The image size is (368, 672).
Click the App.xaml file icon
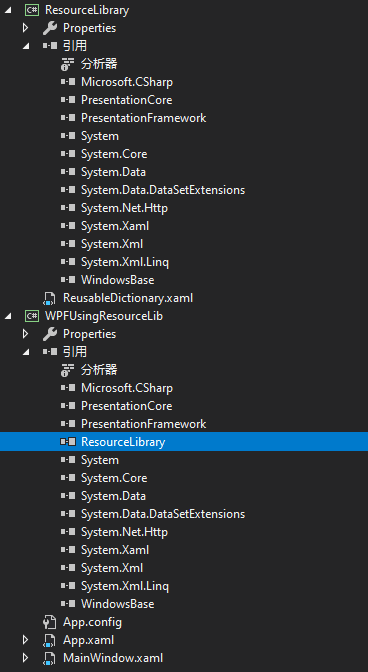(50, 640)
